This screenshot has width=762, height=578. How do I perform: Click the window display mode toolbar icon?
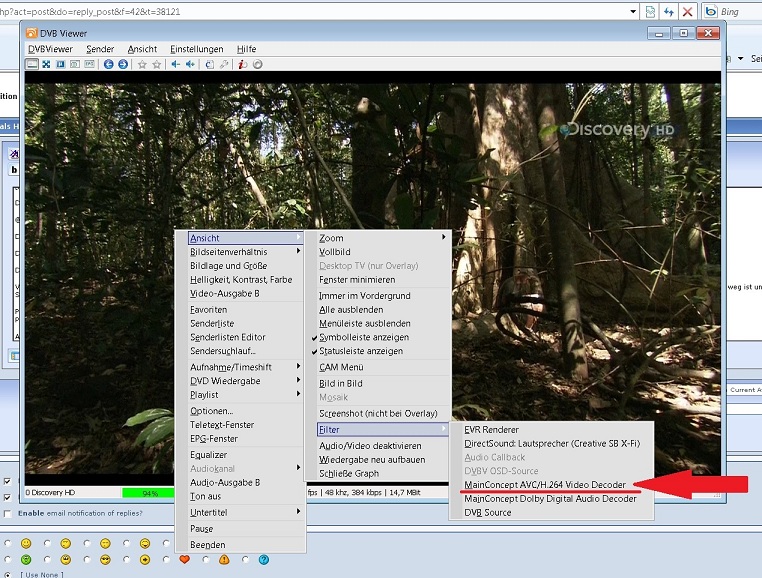[32, 64]
